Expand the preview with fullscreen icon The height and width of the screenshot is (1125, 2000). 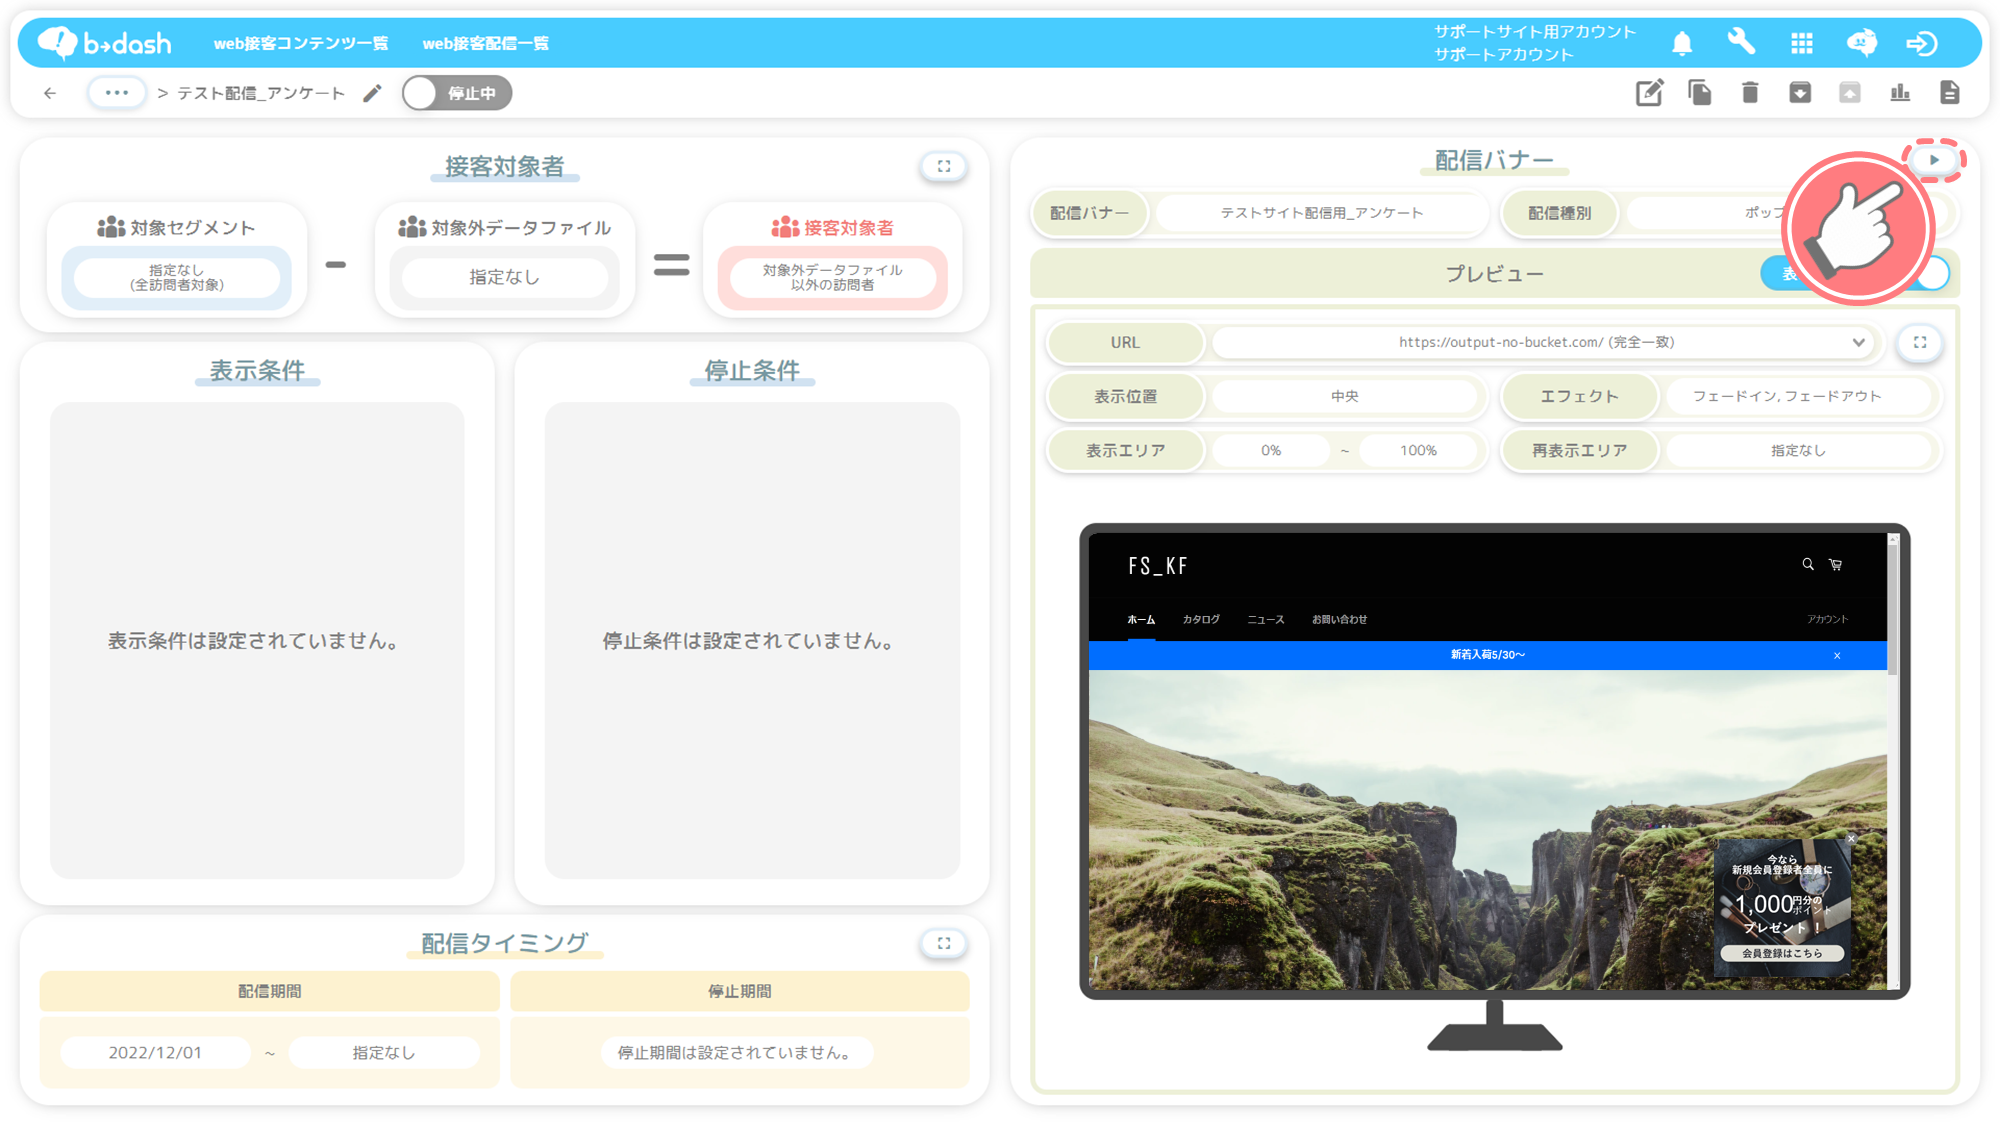1920,342
